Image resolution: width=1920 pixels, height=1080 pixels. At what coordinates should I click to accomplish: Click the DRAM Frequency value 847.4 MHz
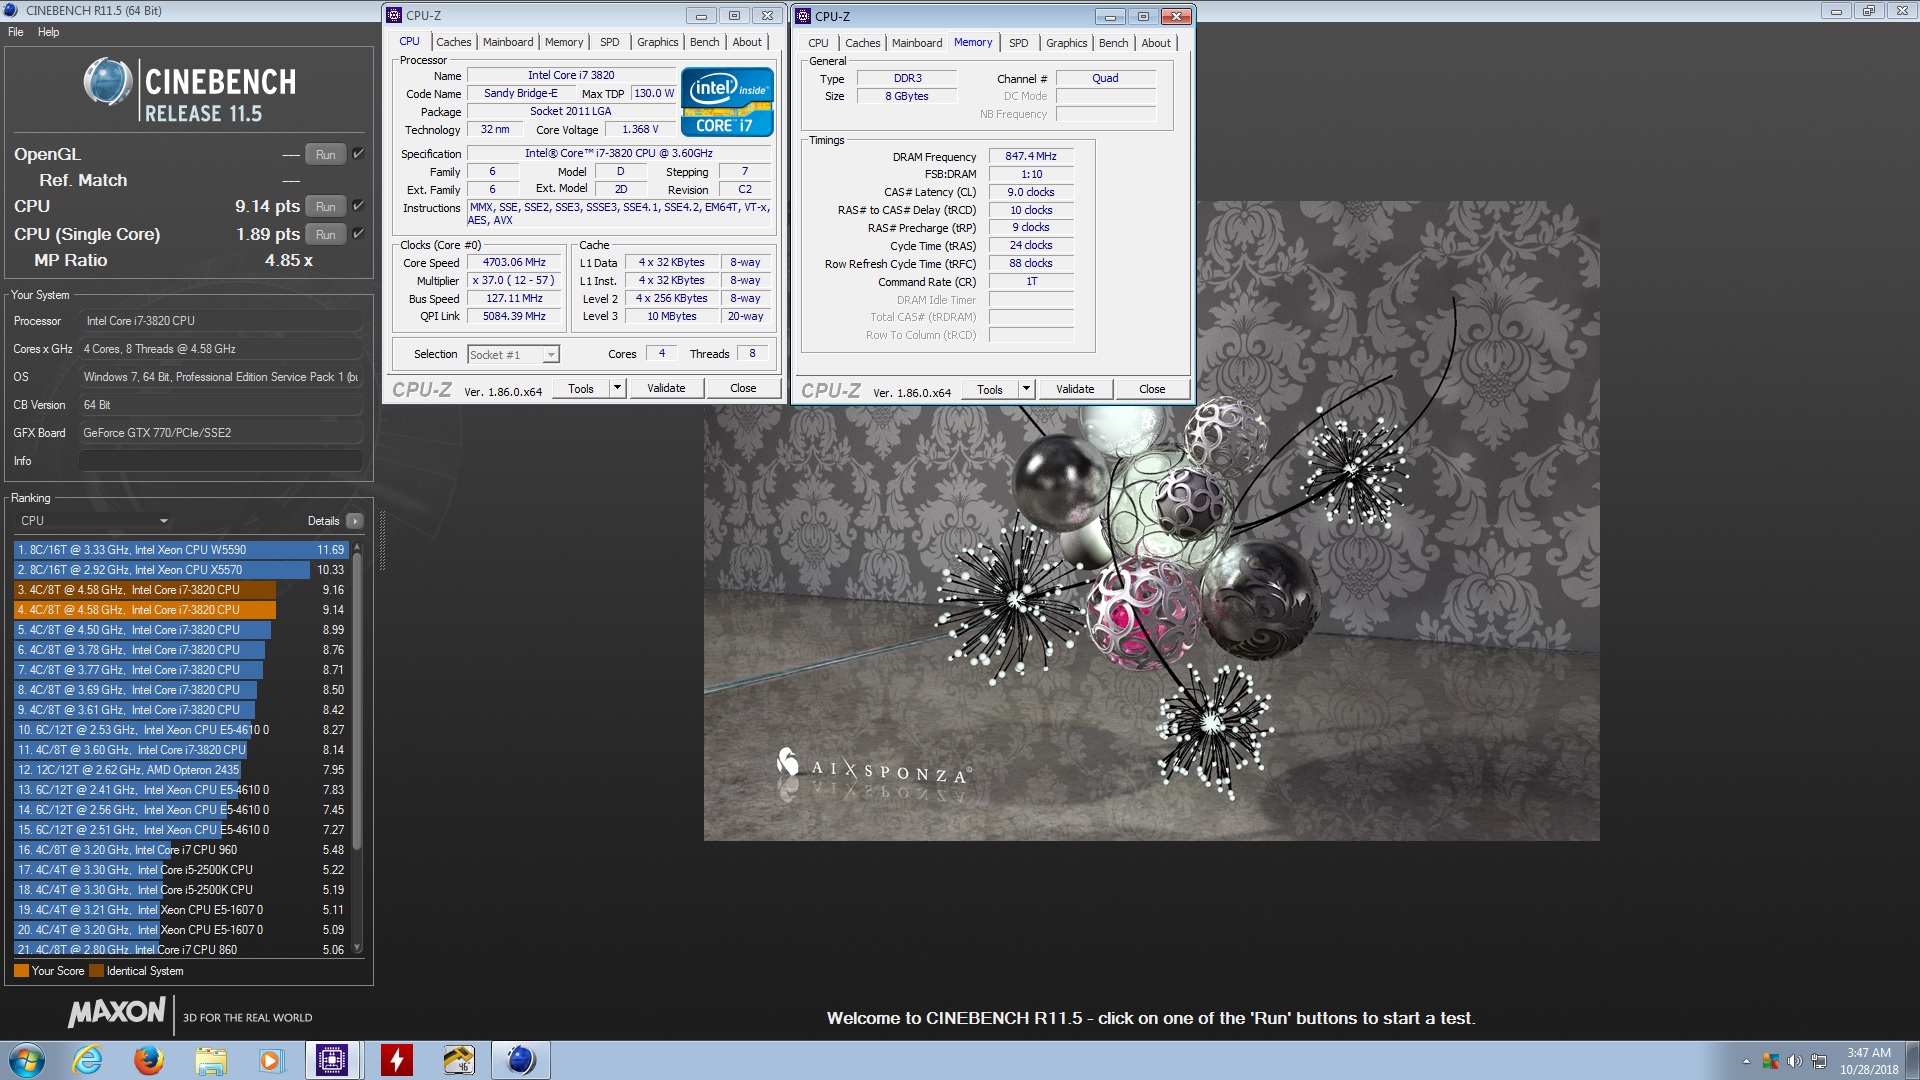[1031, 157]
